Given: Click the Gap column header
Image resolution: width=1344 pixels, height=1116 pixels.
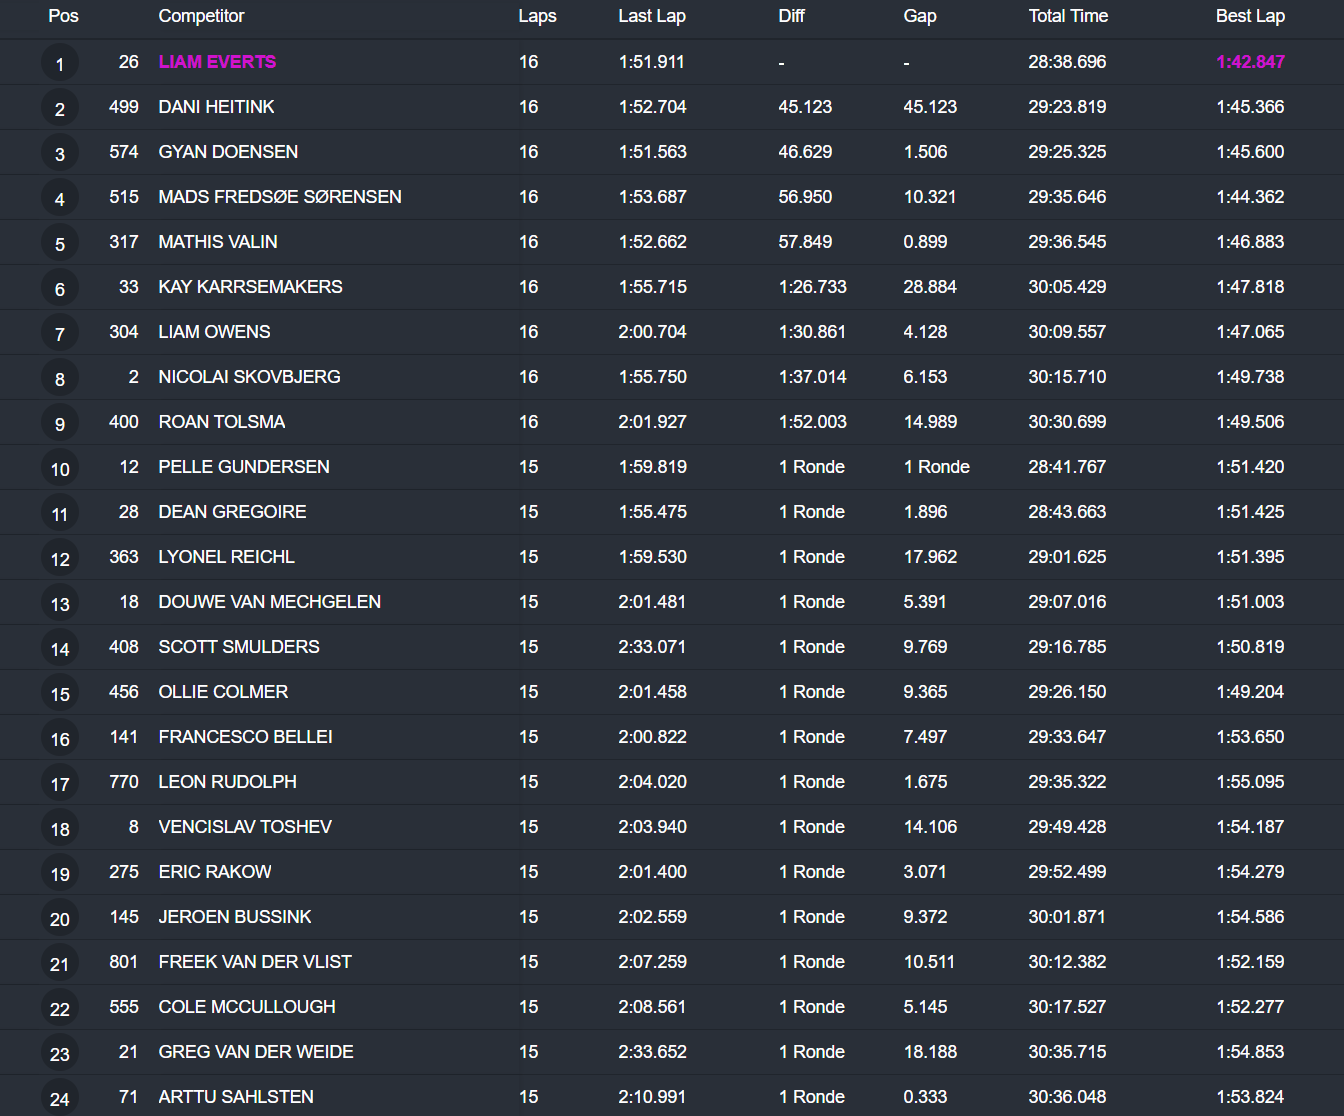Looking at the screenshot, I should 919,16.
